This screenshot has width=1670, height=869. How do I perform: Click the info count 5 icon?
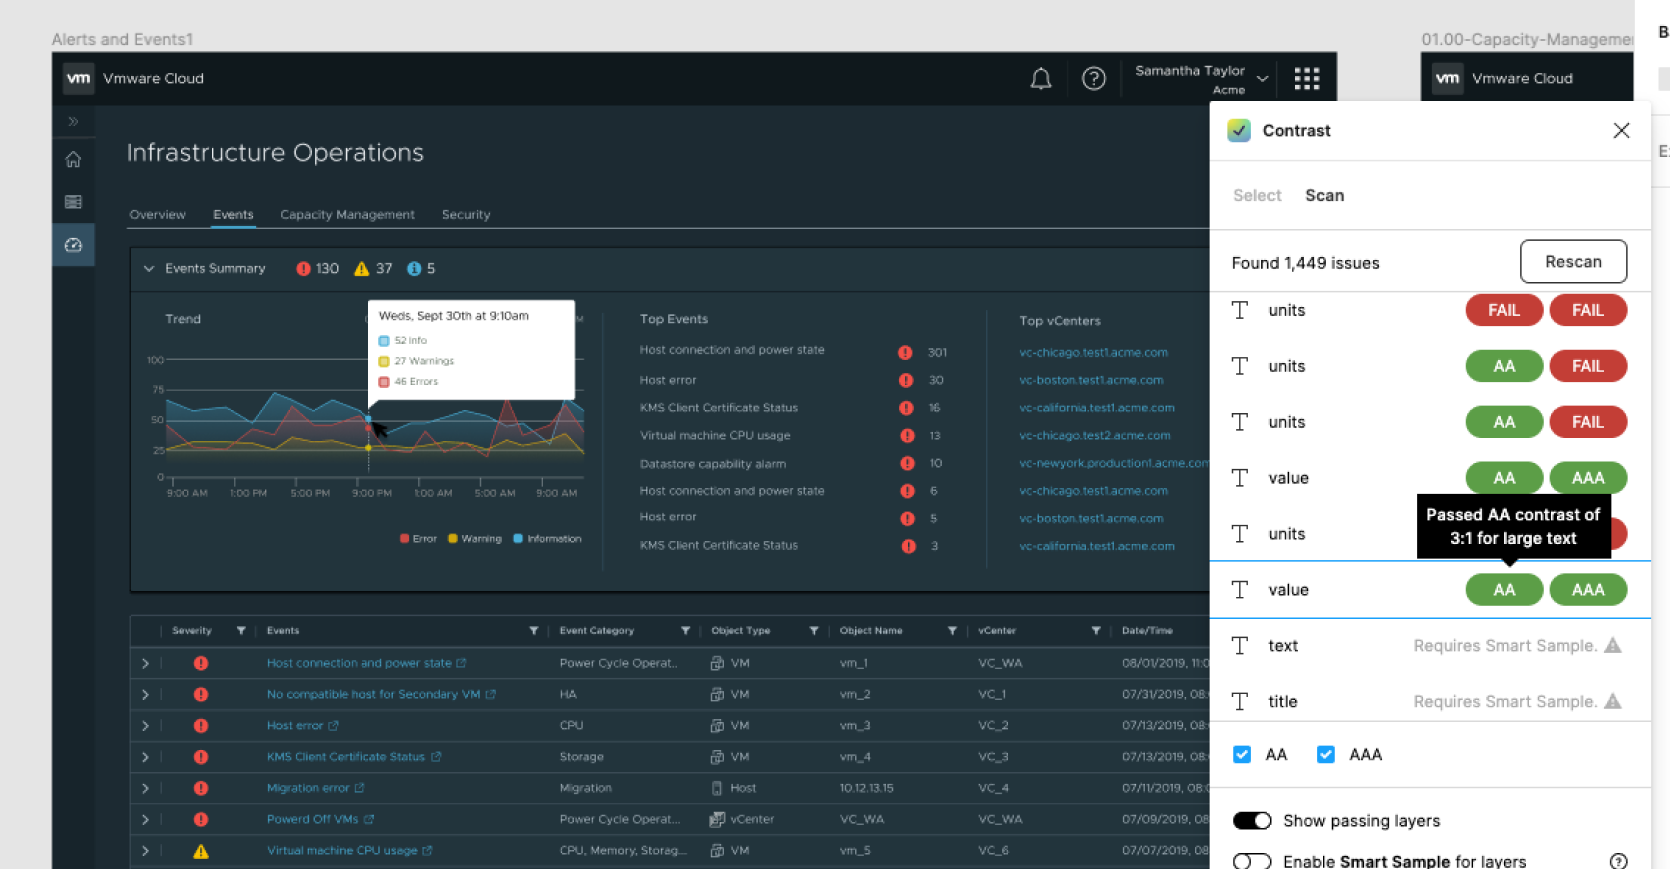(414, 269)
